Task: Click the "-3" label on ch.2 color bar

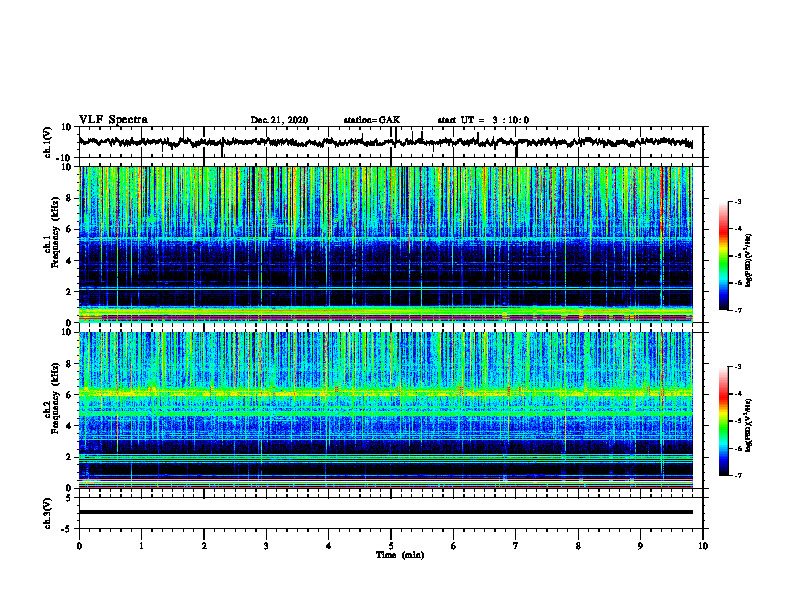Action: [x=738, y=367]
